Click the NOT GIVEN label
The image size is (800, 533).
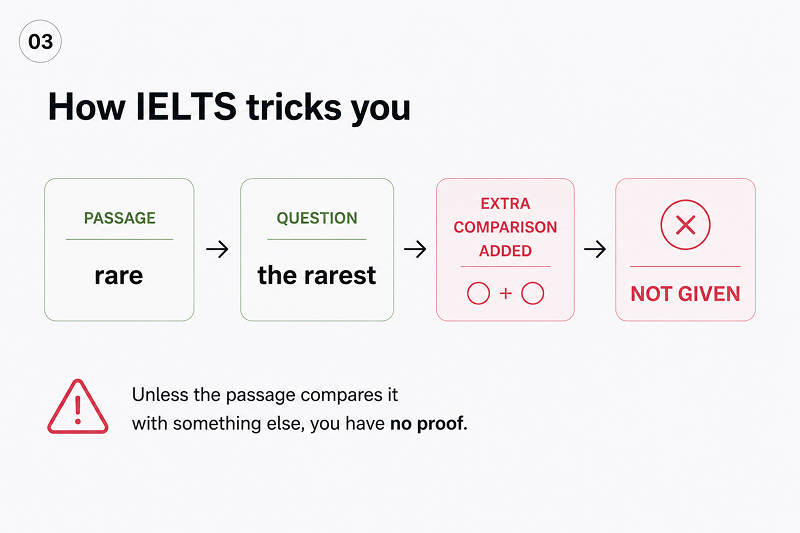(x=685, y=294)
